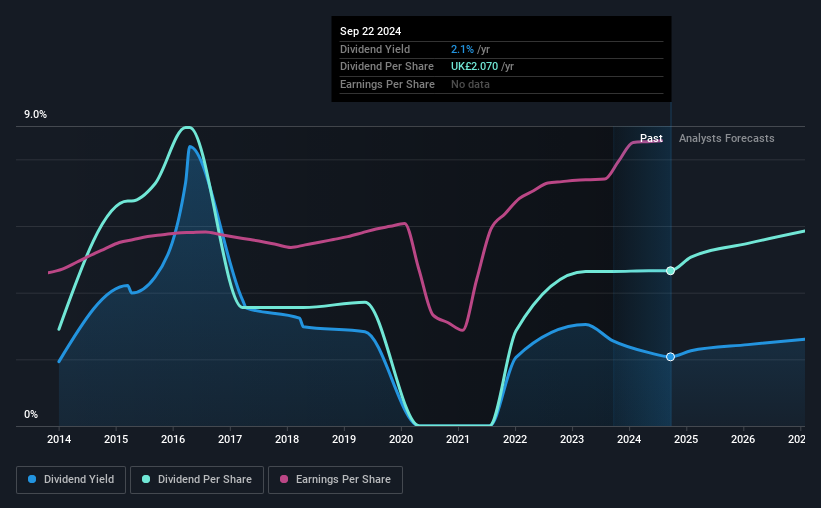Click the 2021 x-axis label

458,439
